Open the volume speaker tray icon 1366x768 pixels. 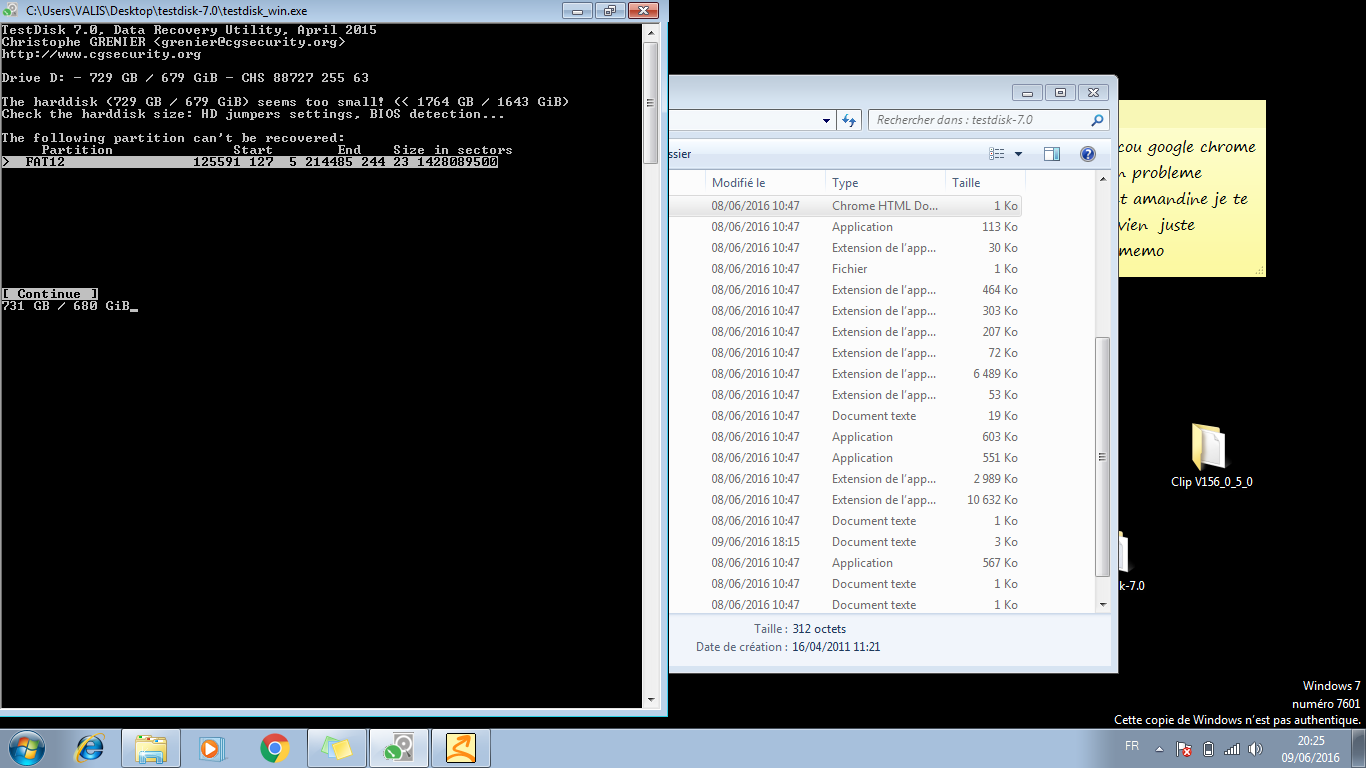(x=1256, y=748)
